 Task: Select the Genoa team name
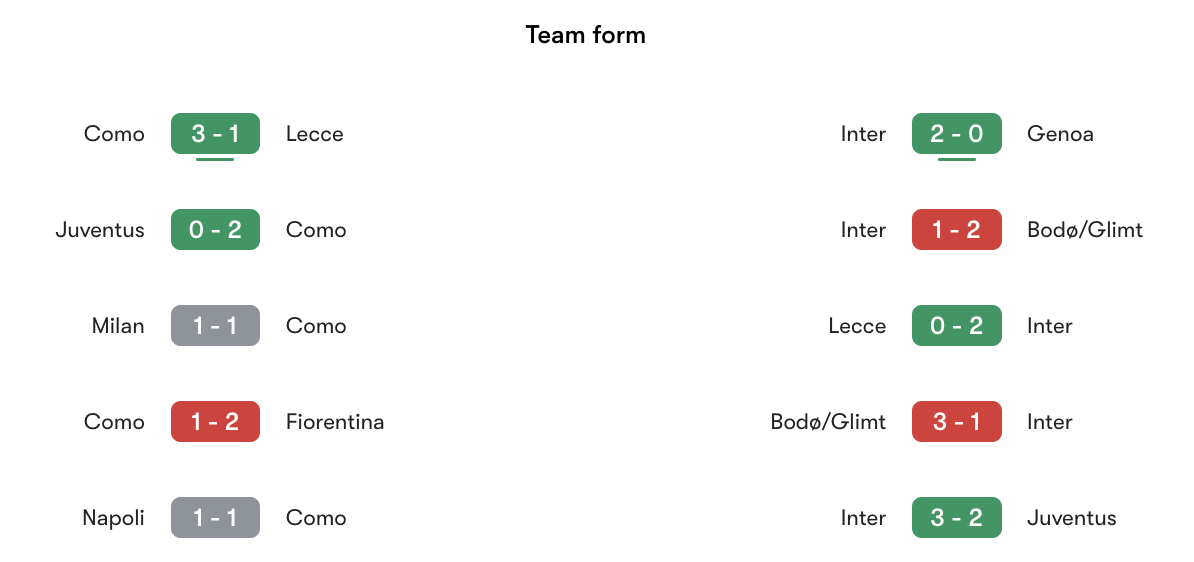(1060, 134)
